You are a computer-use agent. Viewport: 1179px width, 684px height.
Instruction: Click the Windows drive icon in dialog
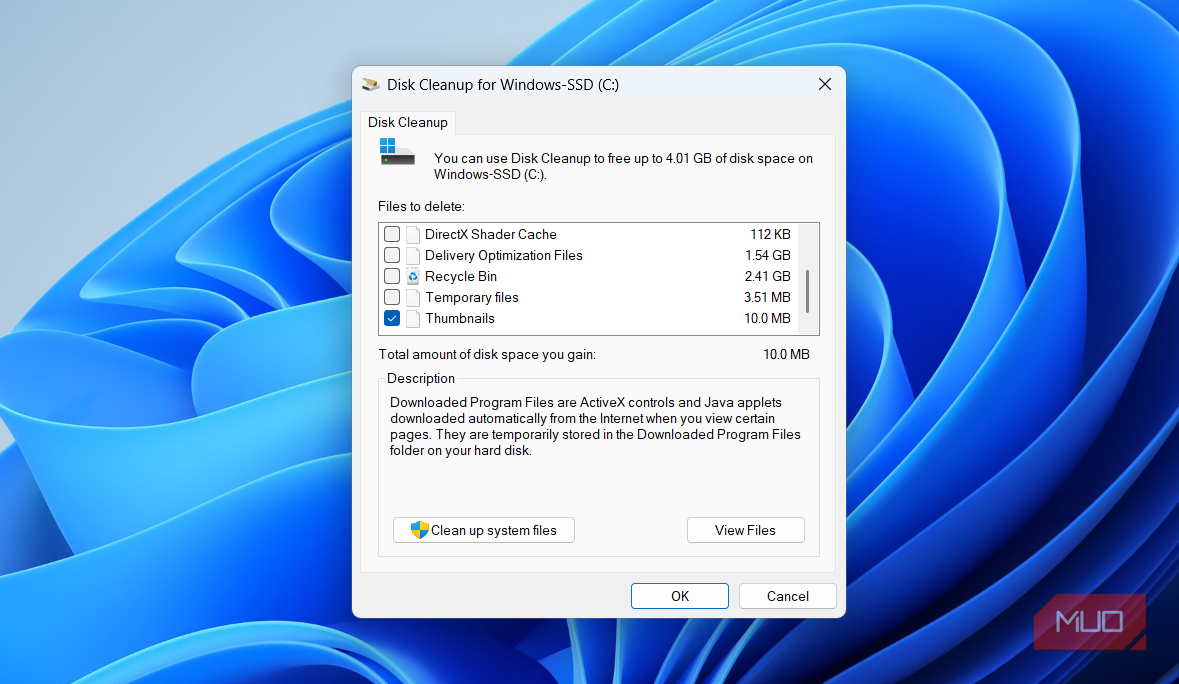tap(397, 152)
